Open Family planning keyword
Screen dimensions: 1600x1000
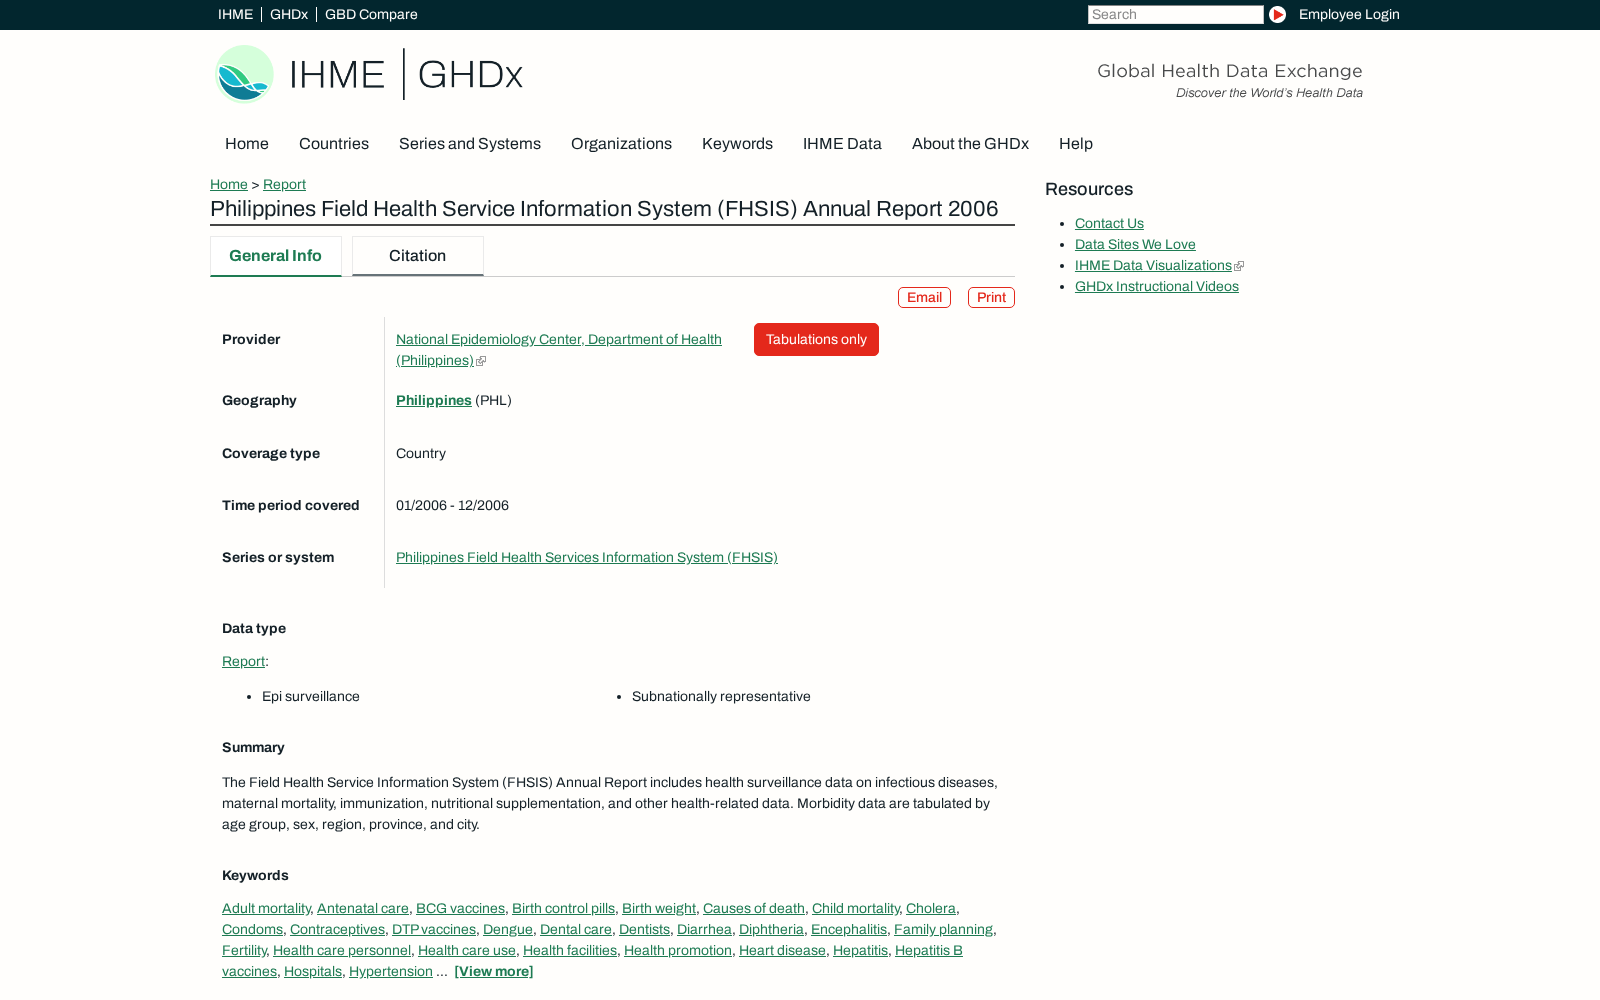pos(943,929)
